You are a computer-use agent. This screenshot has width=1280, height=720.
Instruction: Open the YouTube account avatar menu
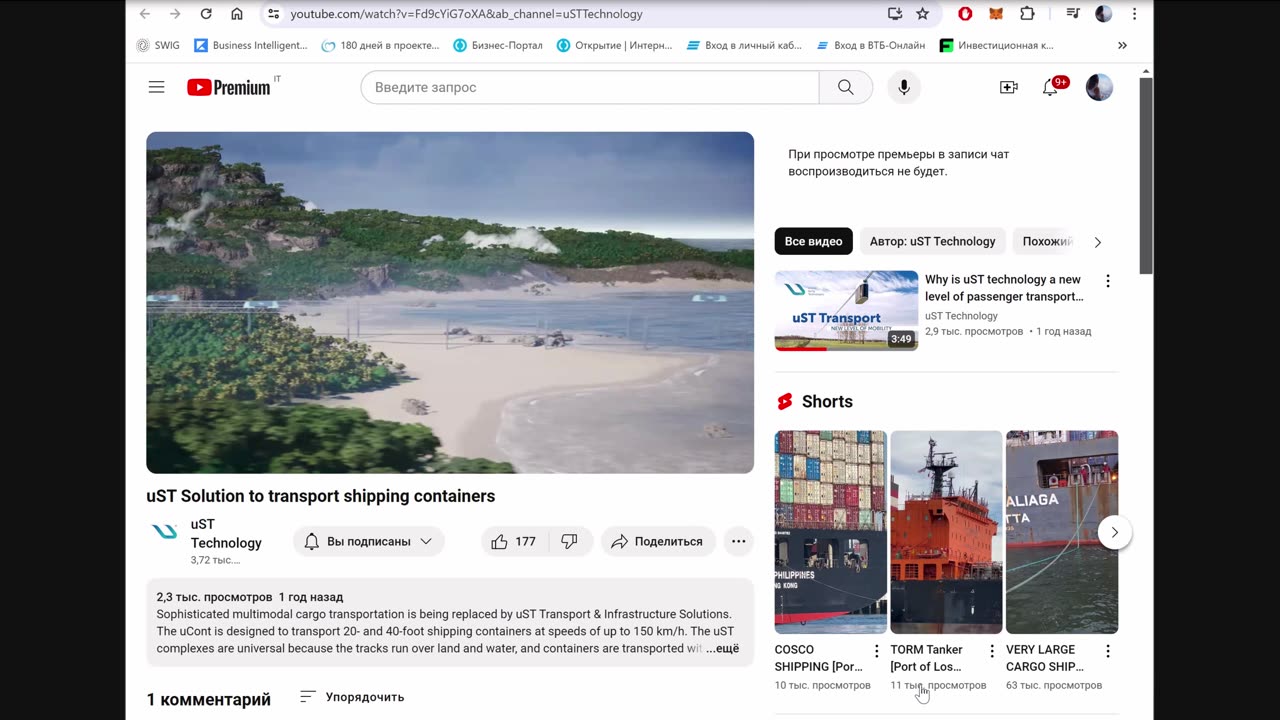pos(1099,87)
